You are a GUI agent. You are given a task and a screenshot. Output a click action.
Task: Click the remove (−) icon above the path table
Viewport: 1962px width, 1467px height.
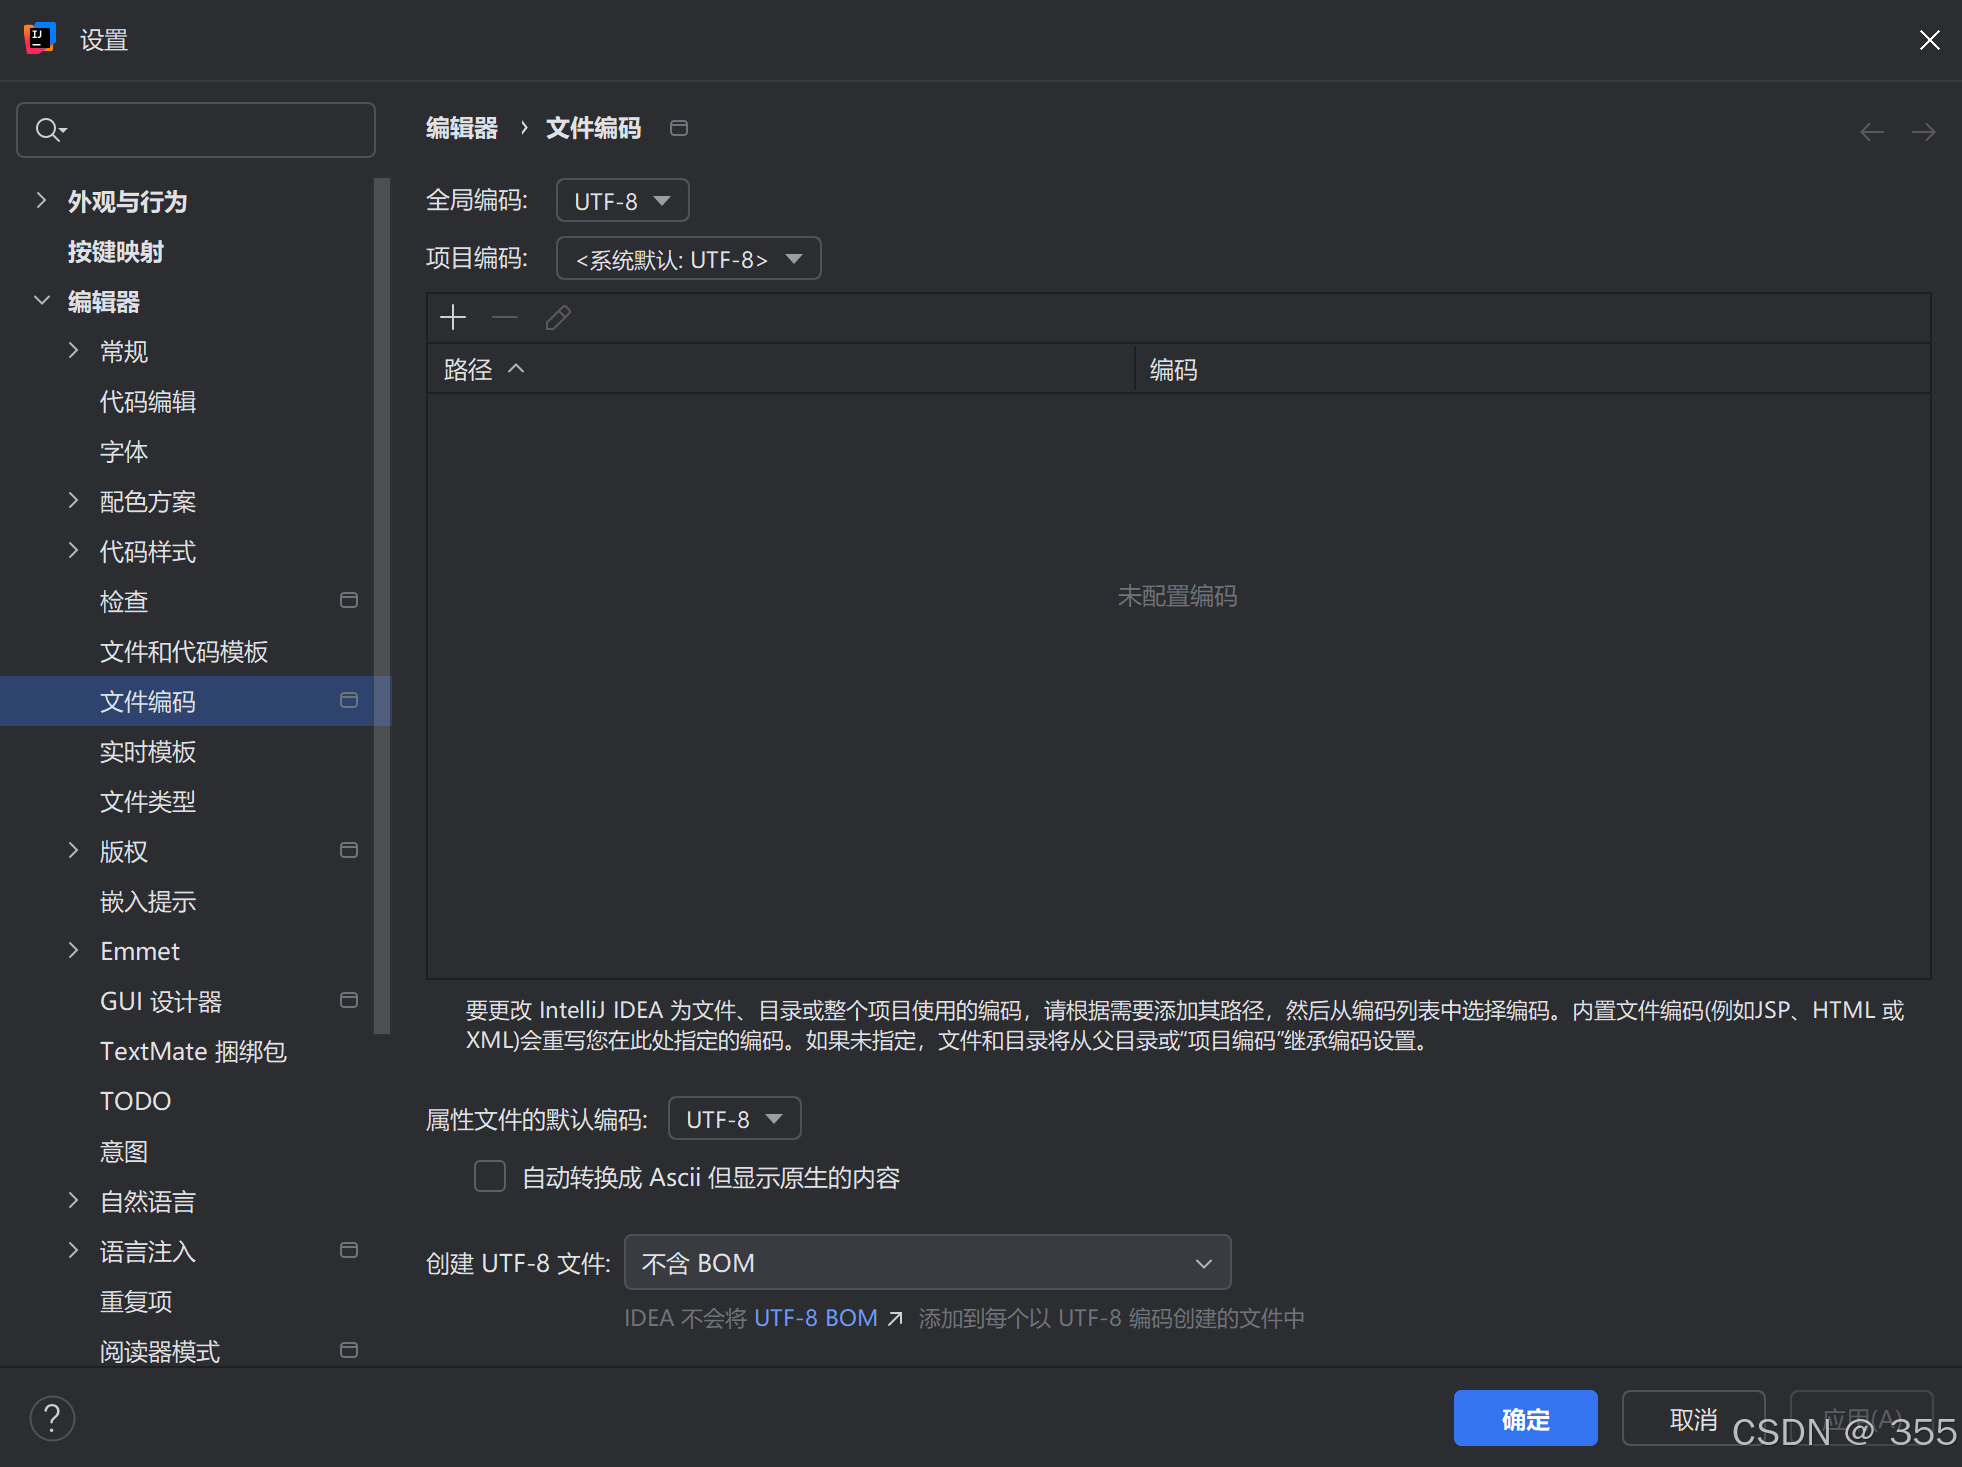point(505,317)
